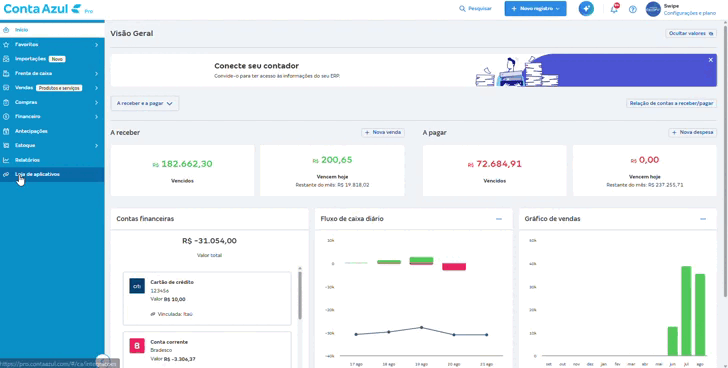Click the Estoque sidebar icon
This screenshot has width=728, height=368.
click(x=6, y=146)
